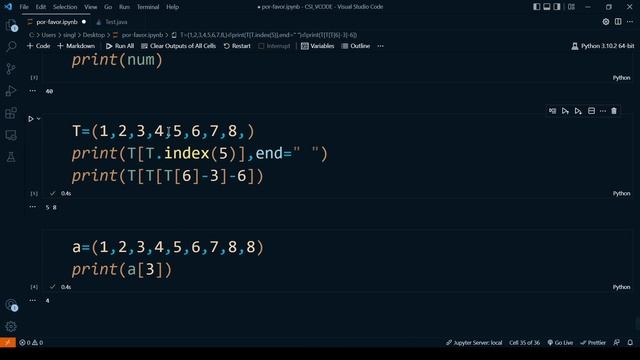The image size is (640, 360).
Task: Open the Run and Debug view
Action: [x=11, y=91]
